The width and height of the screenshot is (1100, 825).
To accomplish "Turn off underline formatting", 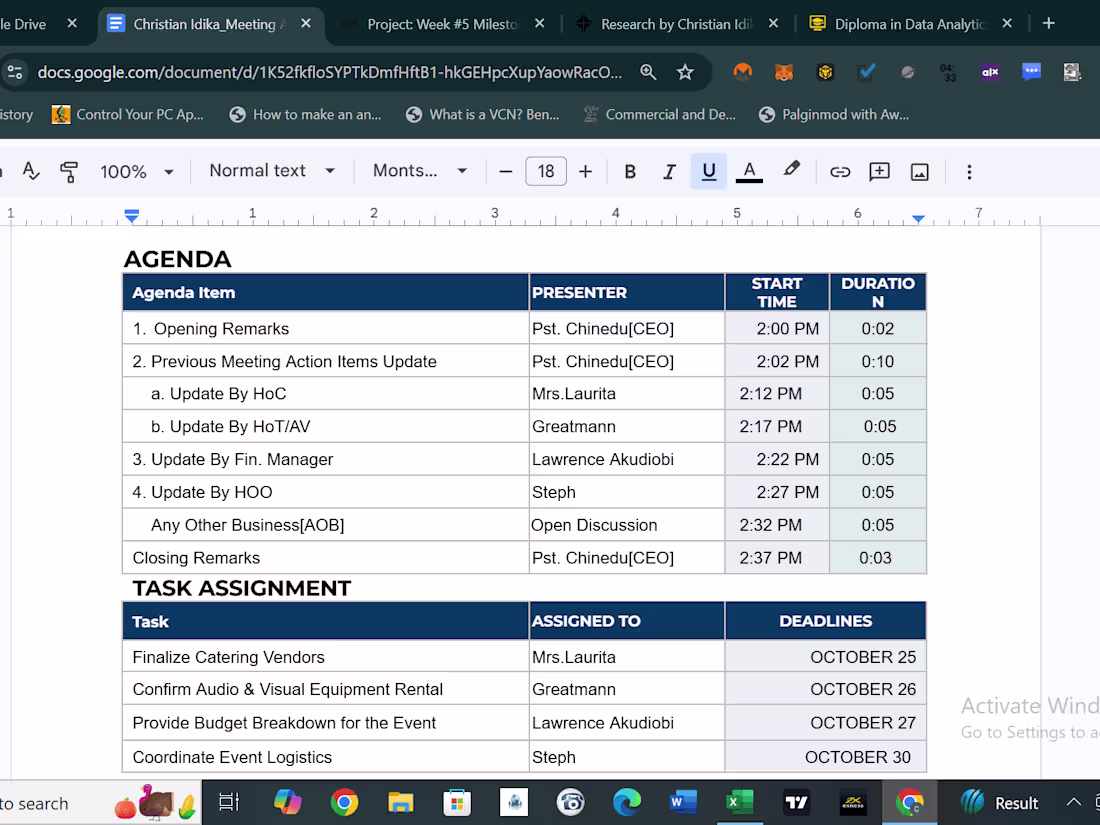I will pos(709,172).
